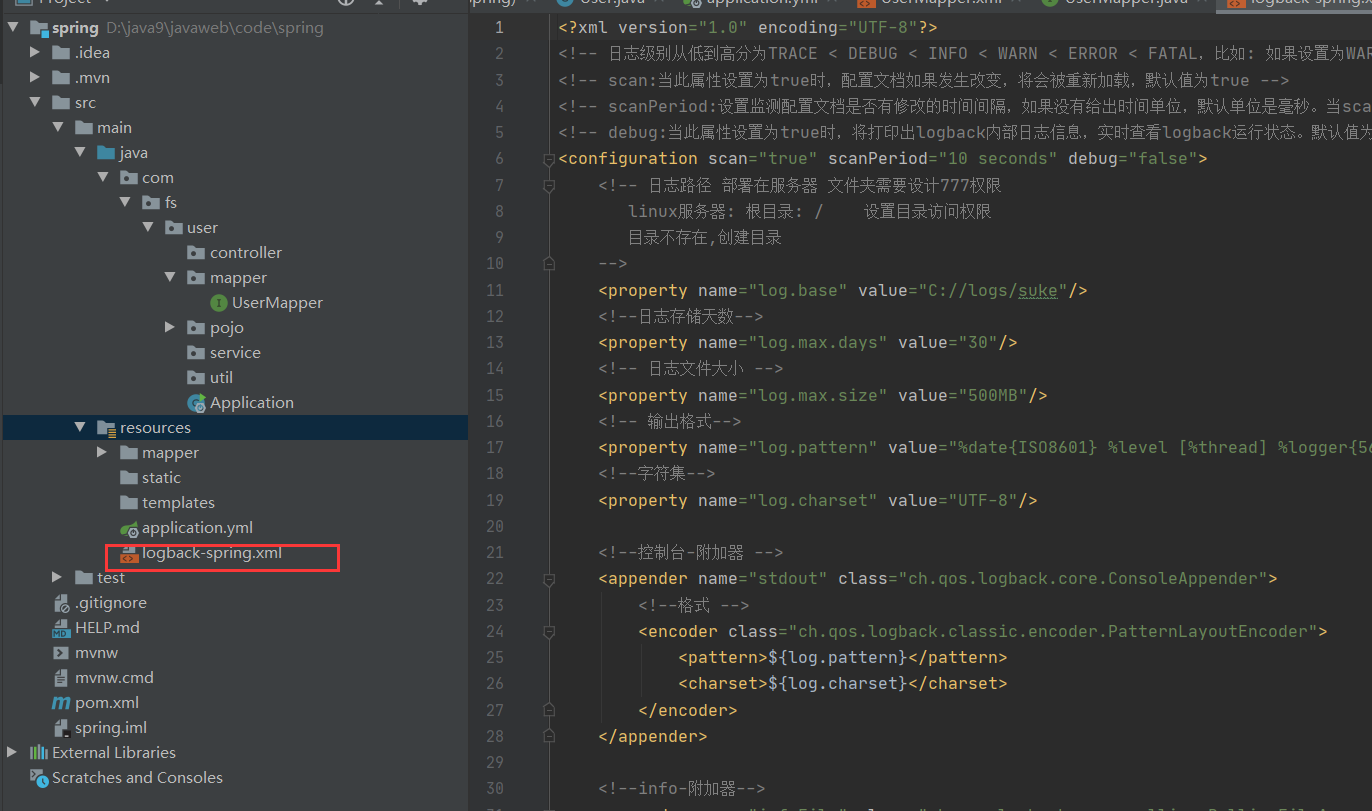Expand the External Libraries node

coord(13,753)
